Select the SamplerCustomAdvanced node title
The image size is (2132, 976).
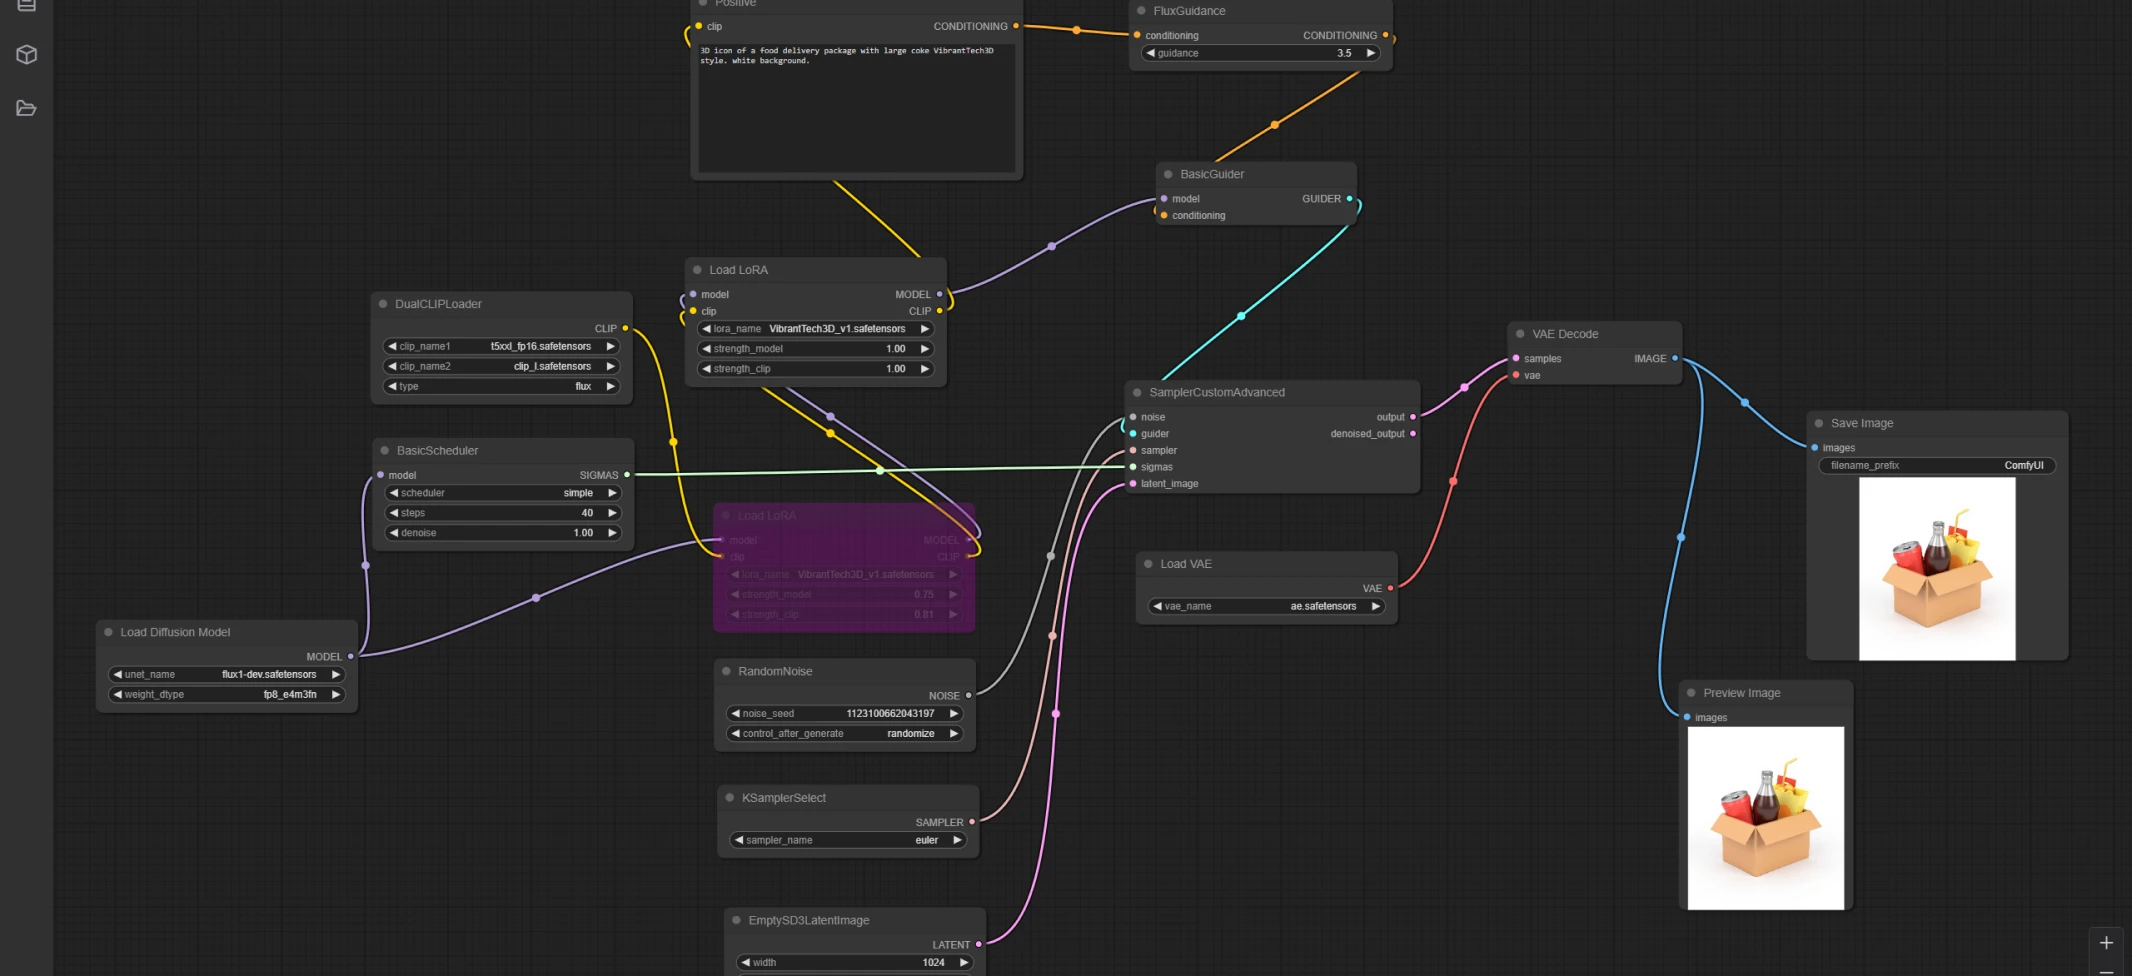(x=1217, y=392)
